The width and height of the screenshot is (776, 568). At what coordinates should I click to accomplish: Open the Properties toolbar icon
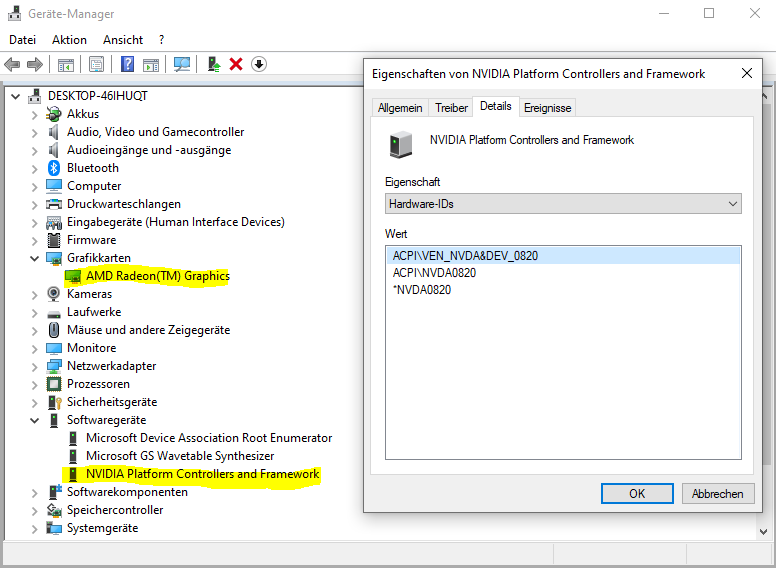click(x=97, y=64)
